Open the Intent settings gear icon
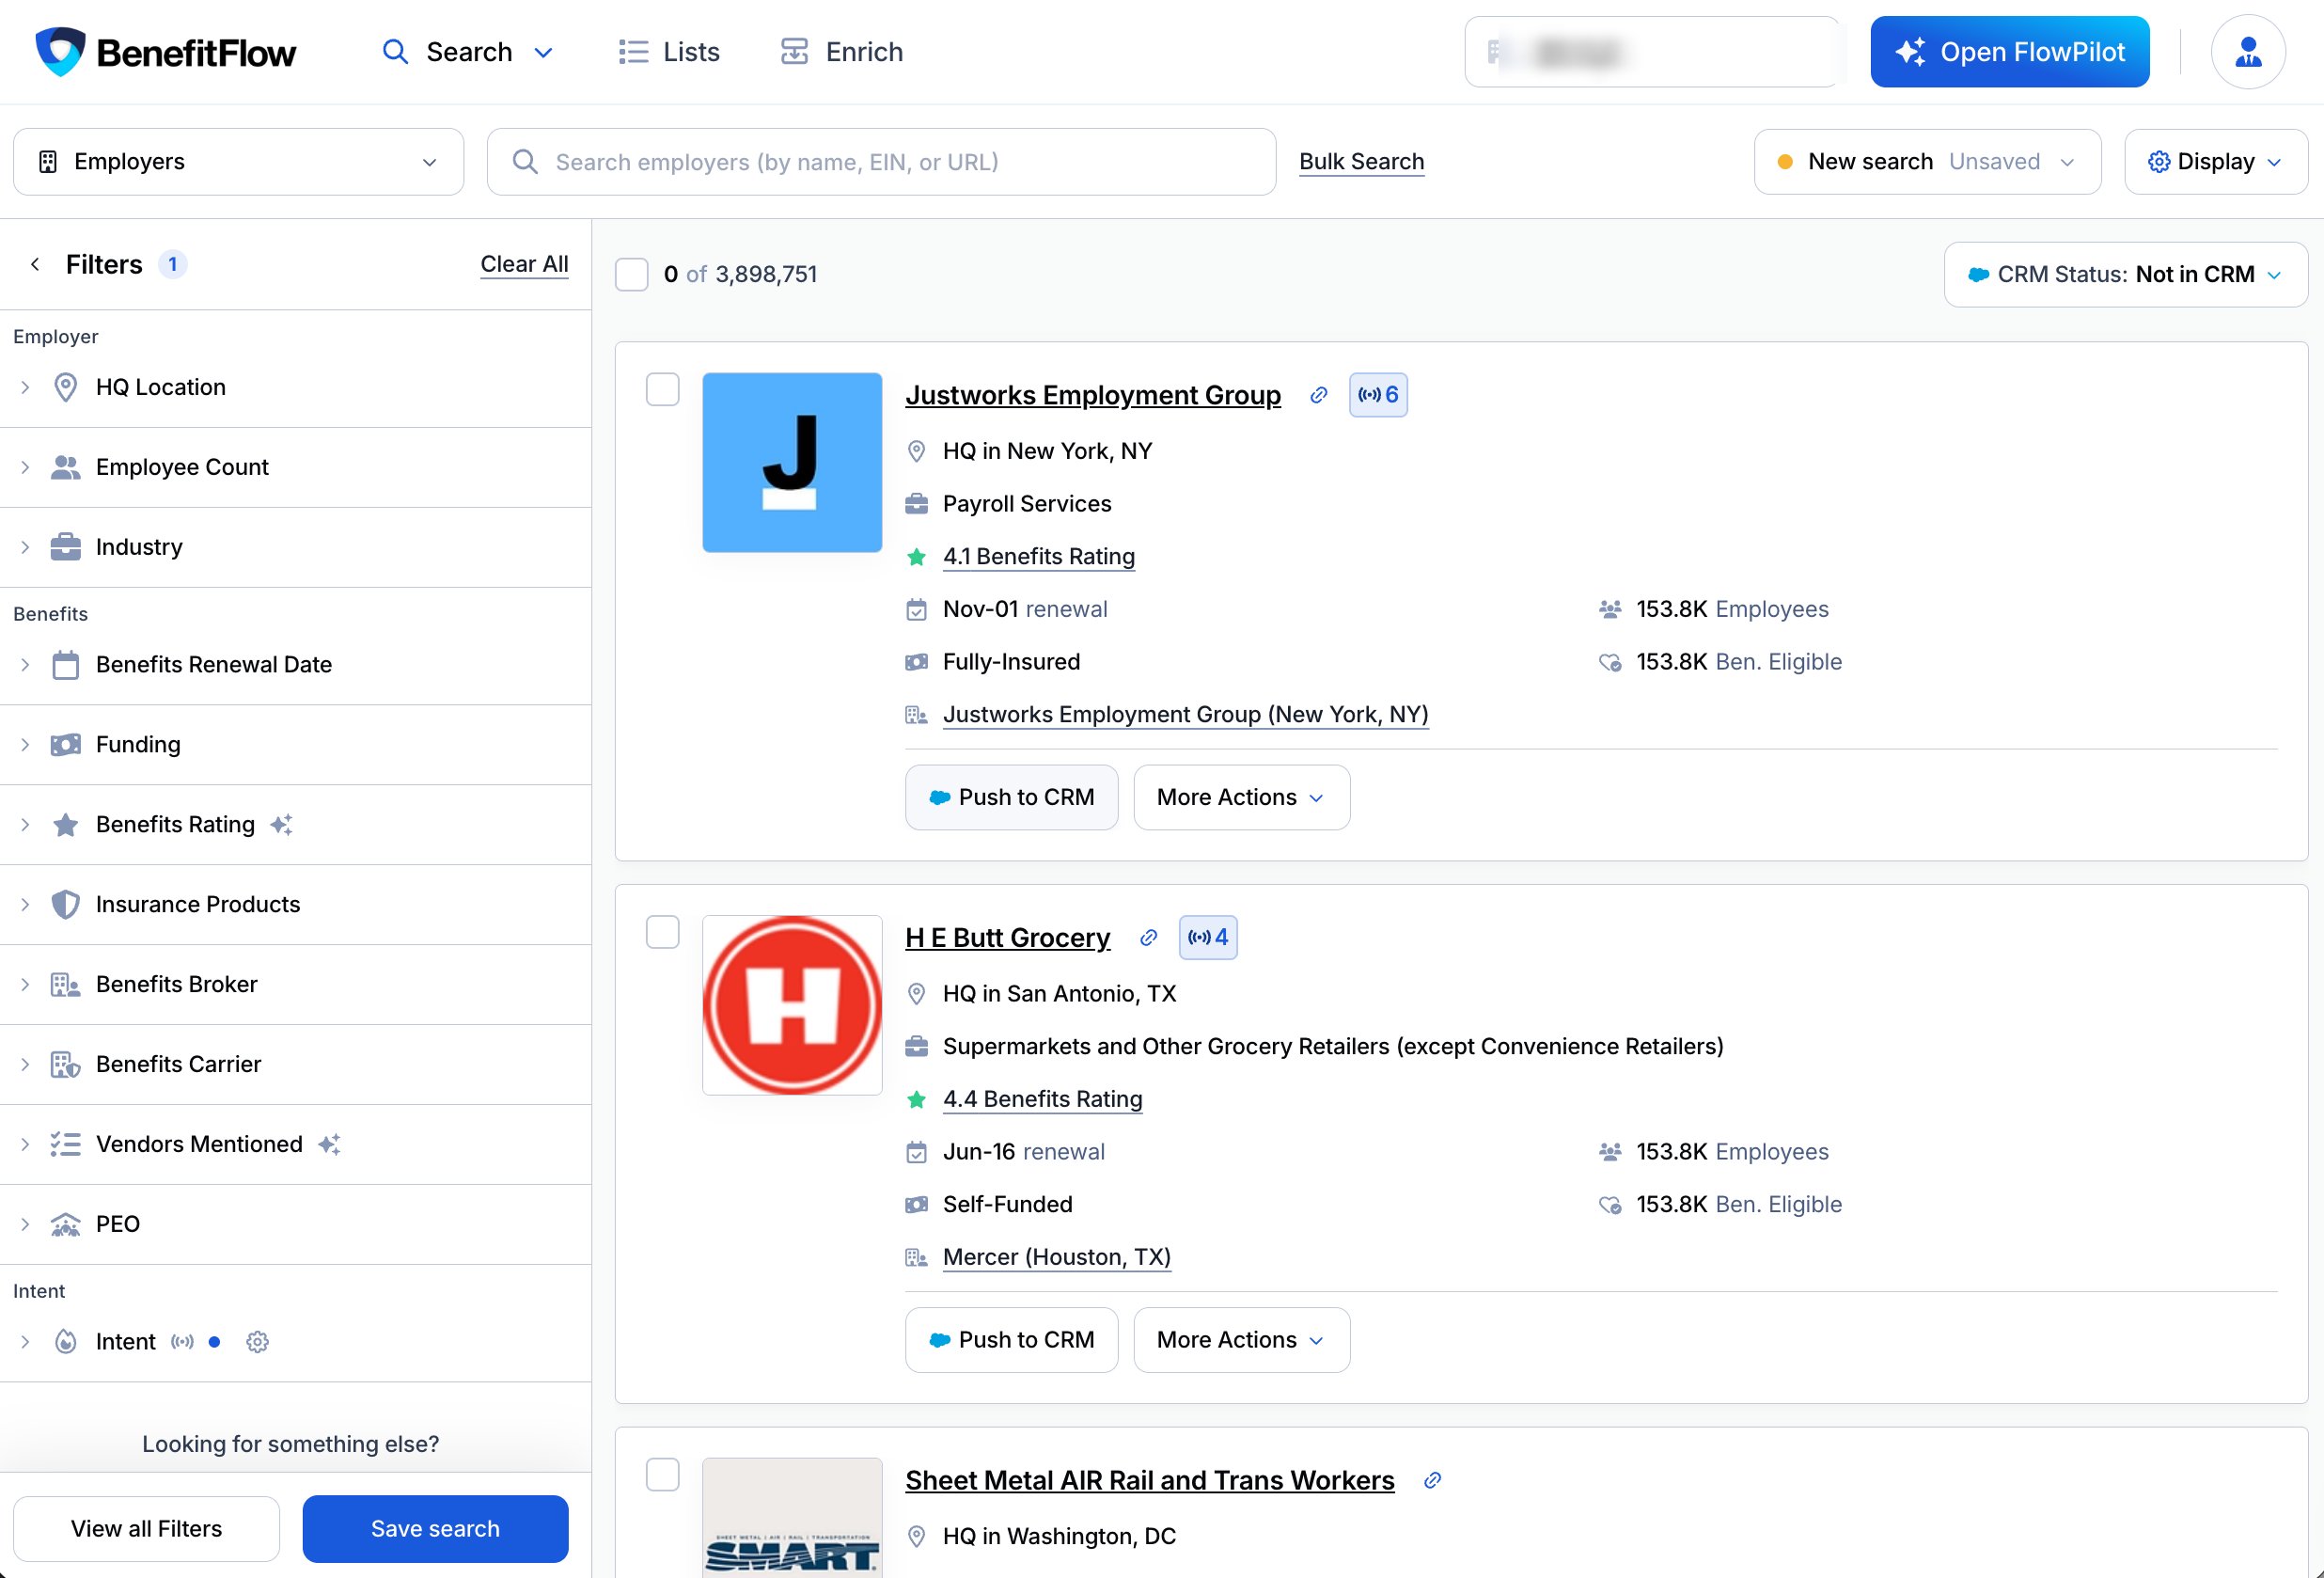2324x1578 pixels. click(257, 1341)
